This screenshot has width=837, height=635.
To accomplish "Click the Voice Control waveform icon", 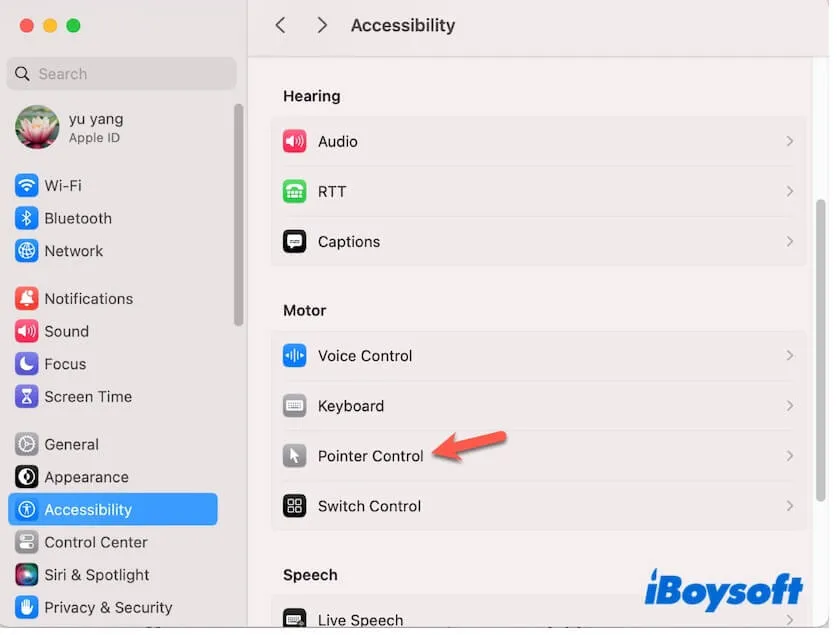I will click(x=294, y=356).
